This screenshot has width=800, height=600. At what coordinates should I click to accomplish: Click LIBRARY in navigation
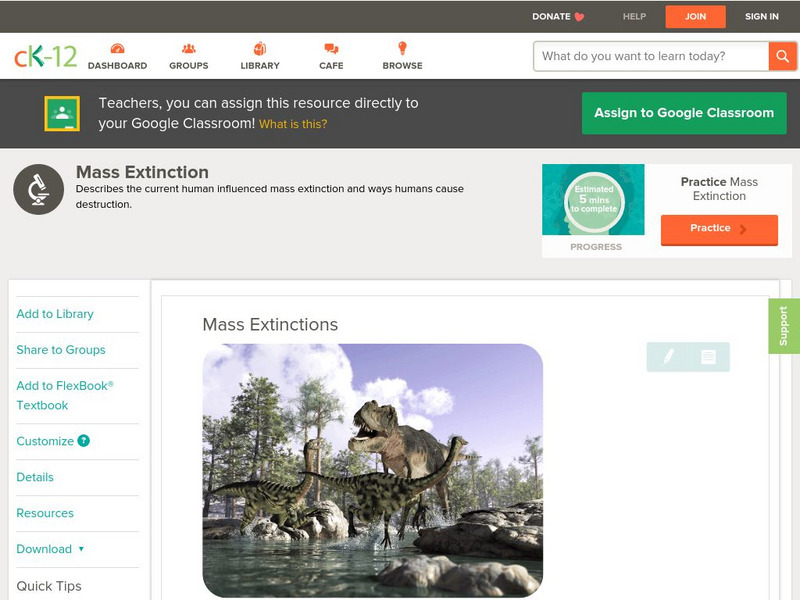260,66
